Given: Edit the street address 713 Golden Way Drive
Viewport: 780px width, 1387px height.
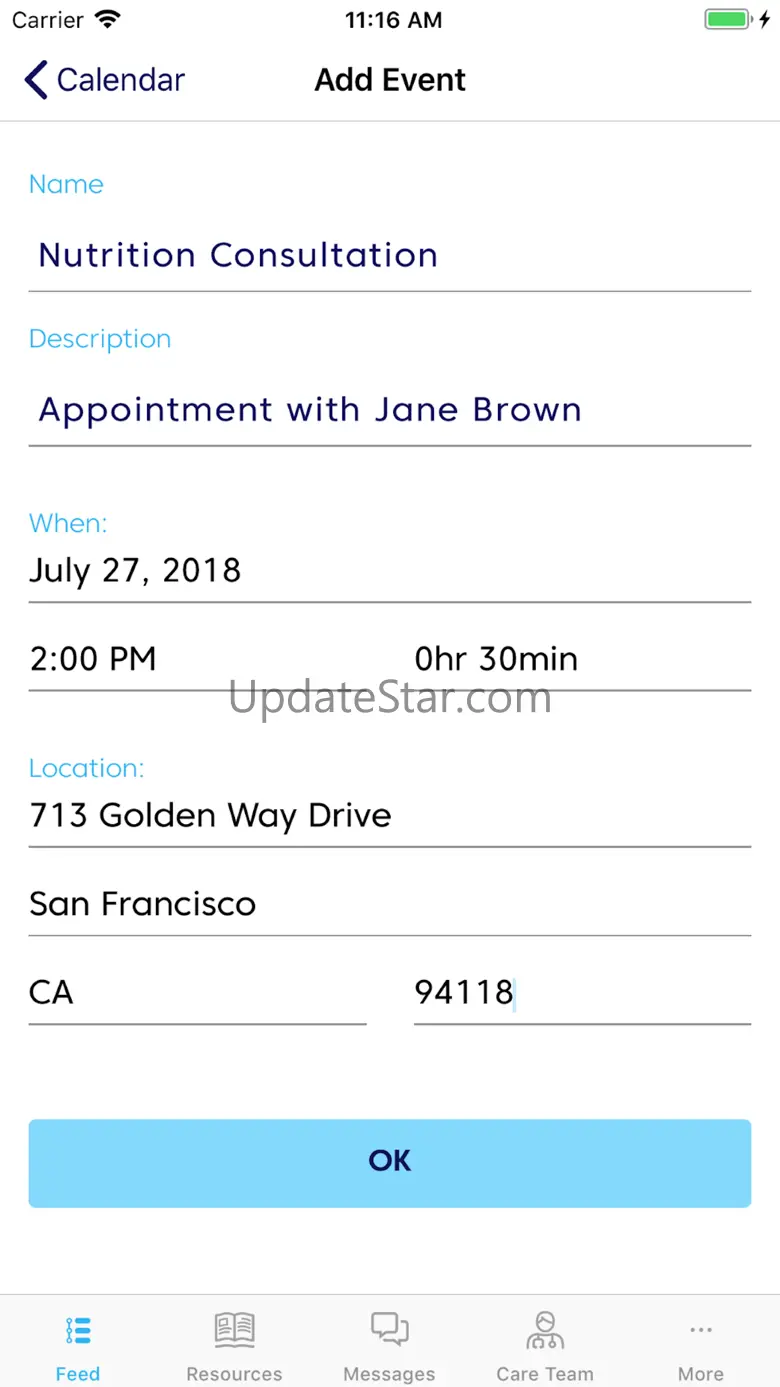Looking at the screenshot, I should [389, 816].
